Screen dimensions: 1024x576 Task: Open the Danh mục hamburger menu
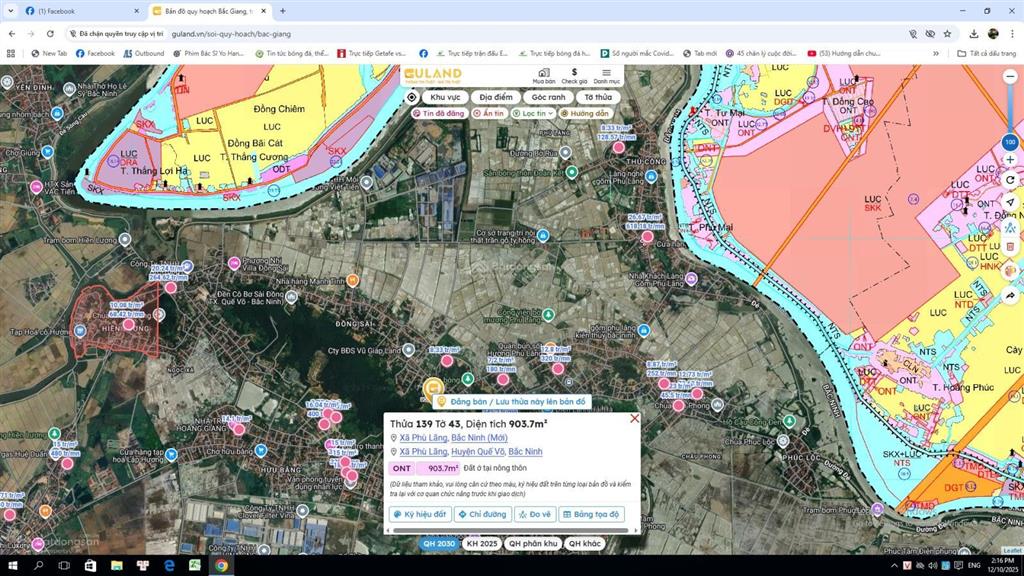[x=606, y=73]
